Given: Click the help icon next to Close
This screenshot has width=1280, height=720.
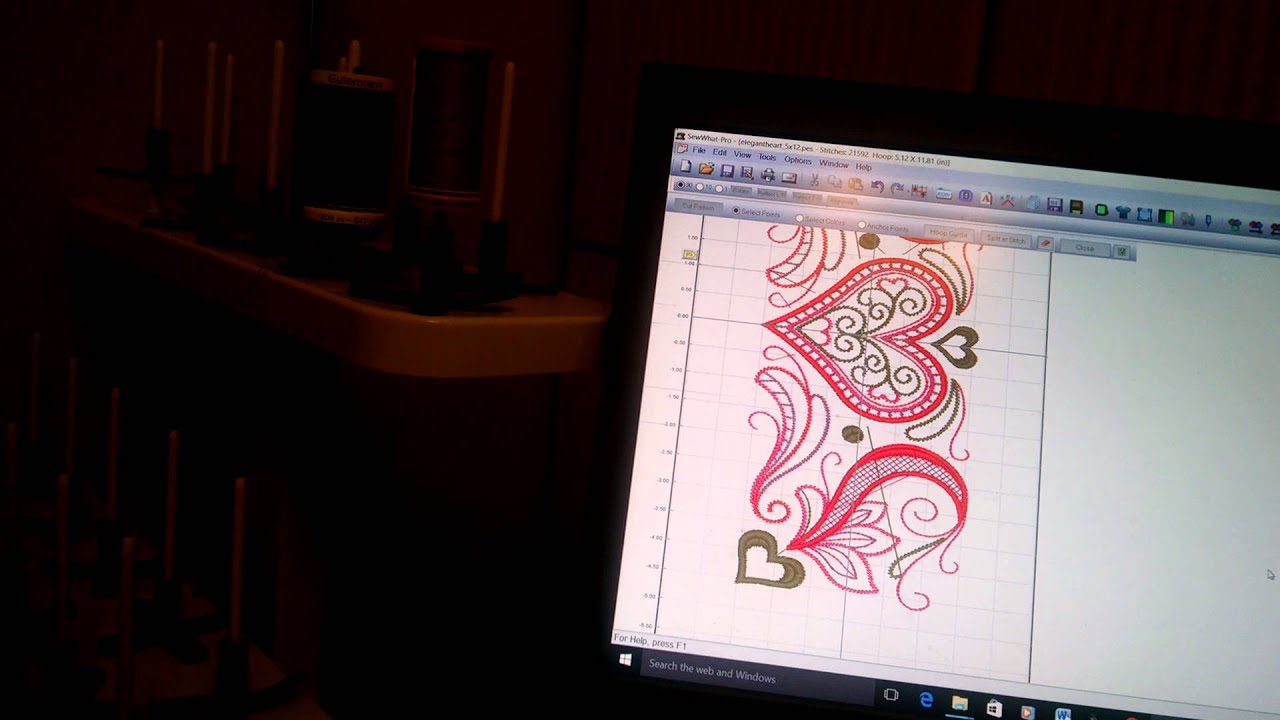Looking at the screenshot, I should tap(1120, 250).
